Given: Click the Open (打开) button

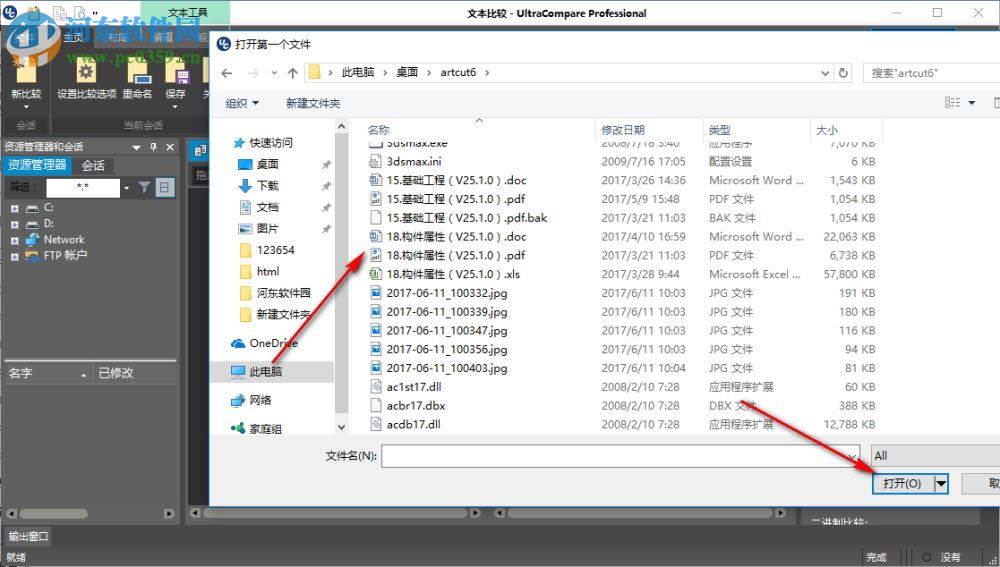Looking at the screenshot, I should (x=902, y=483).
